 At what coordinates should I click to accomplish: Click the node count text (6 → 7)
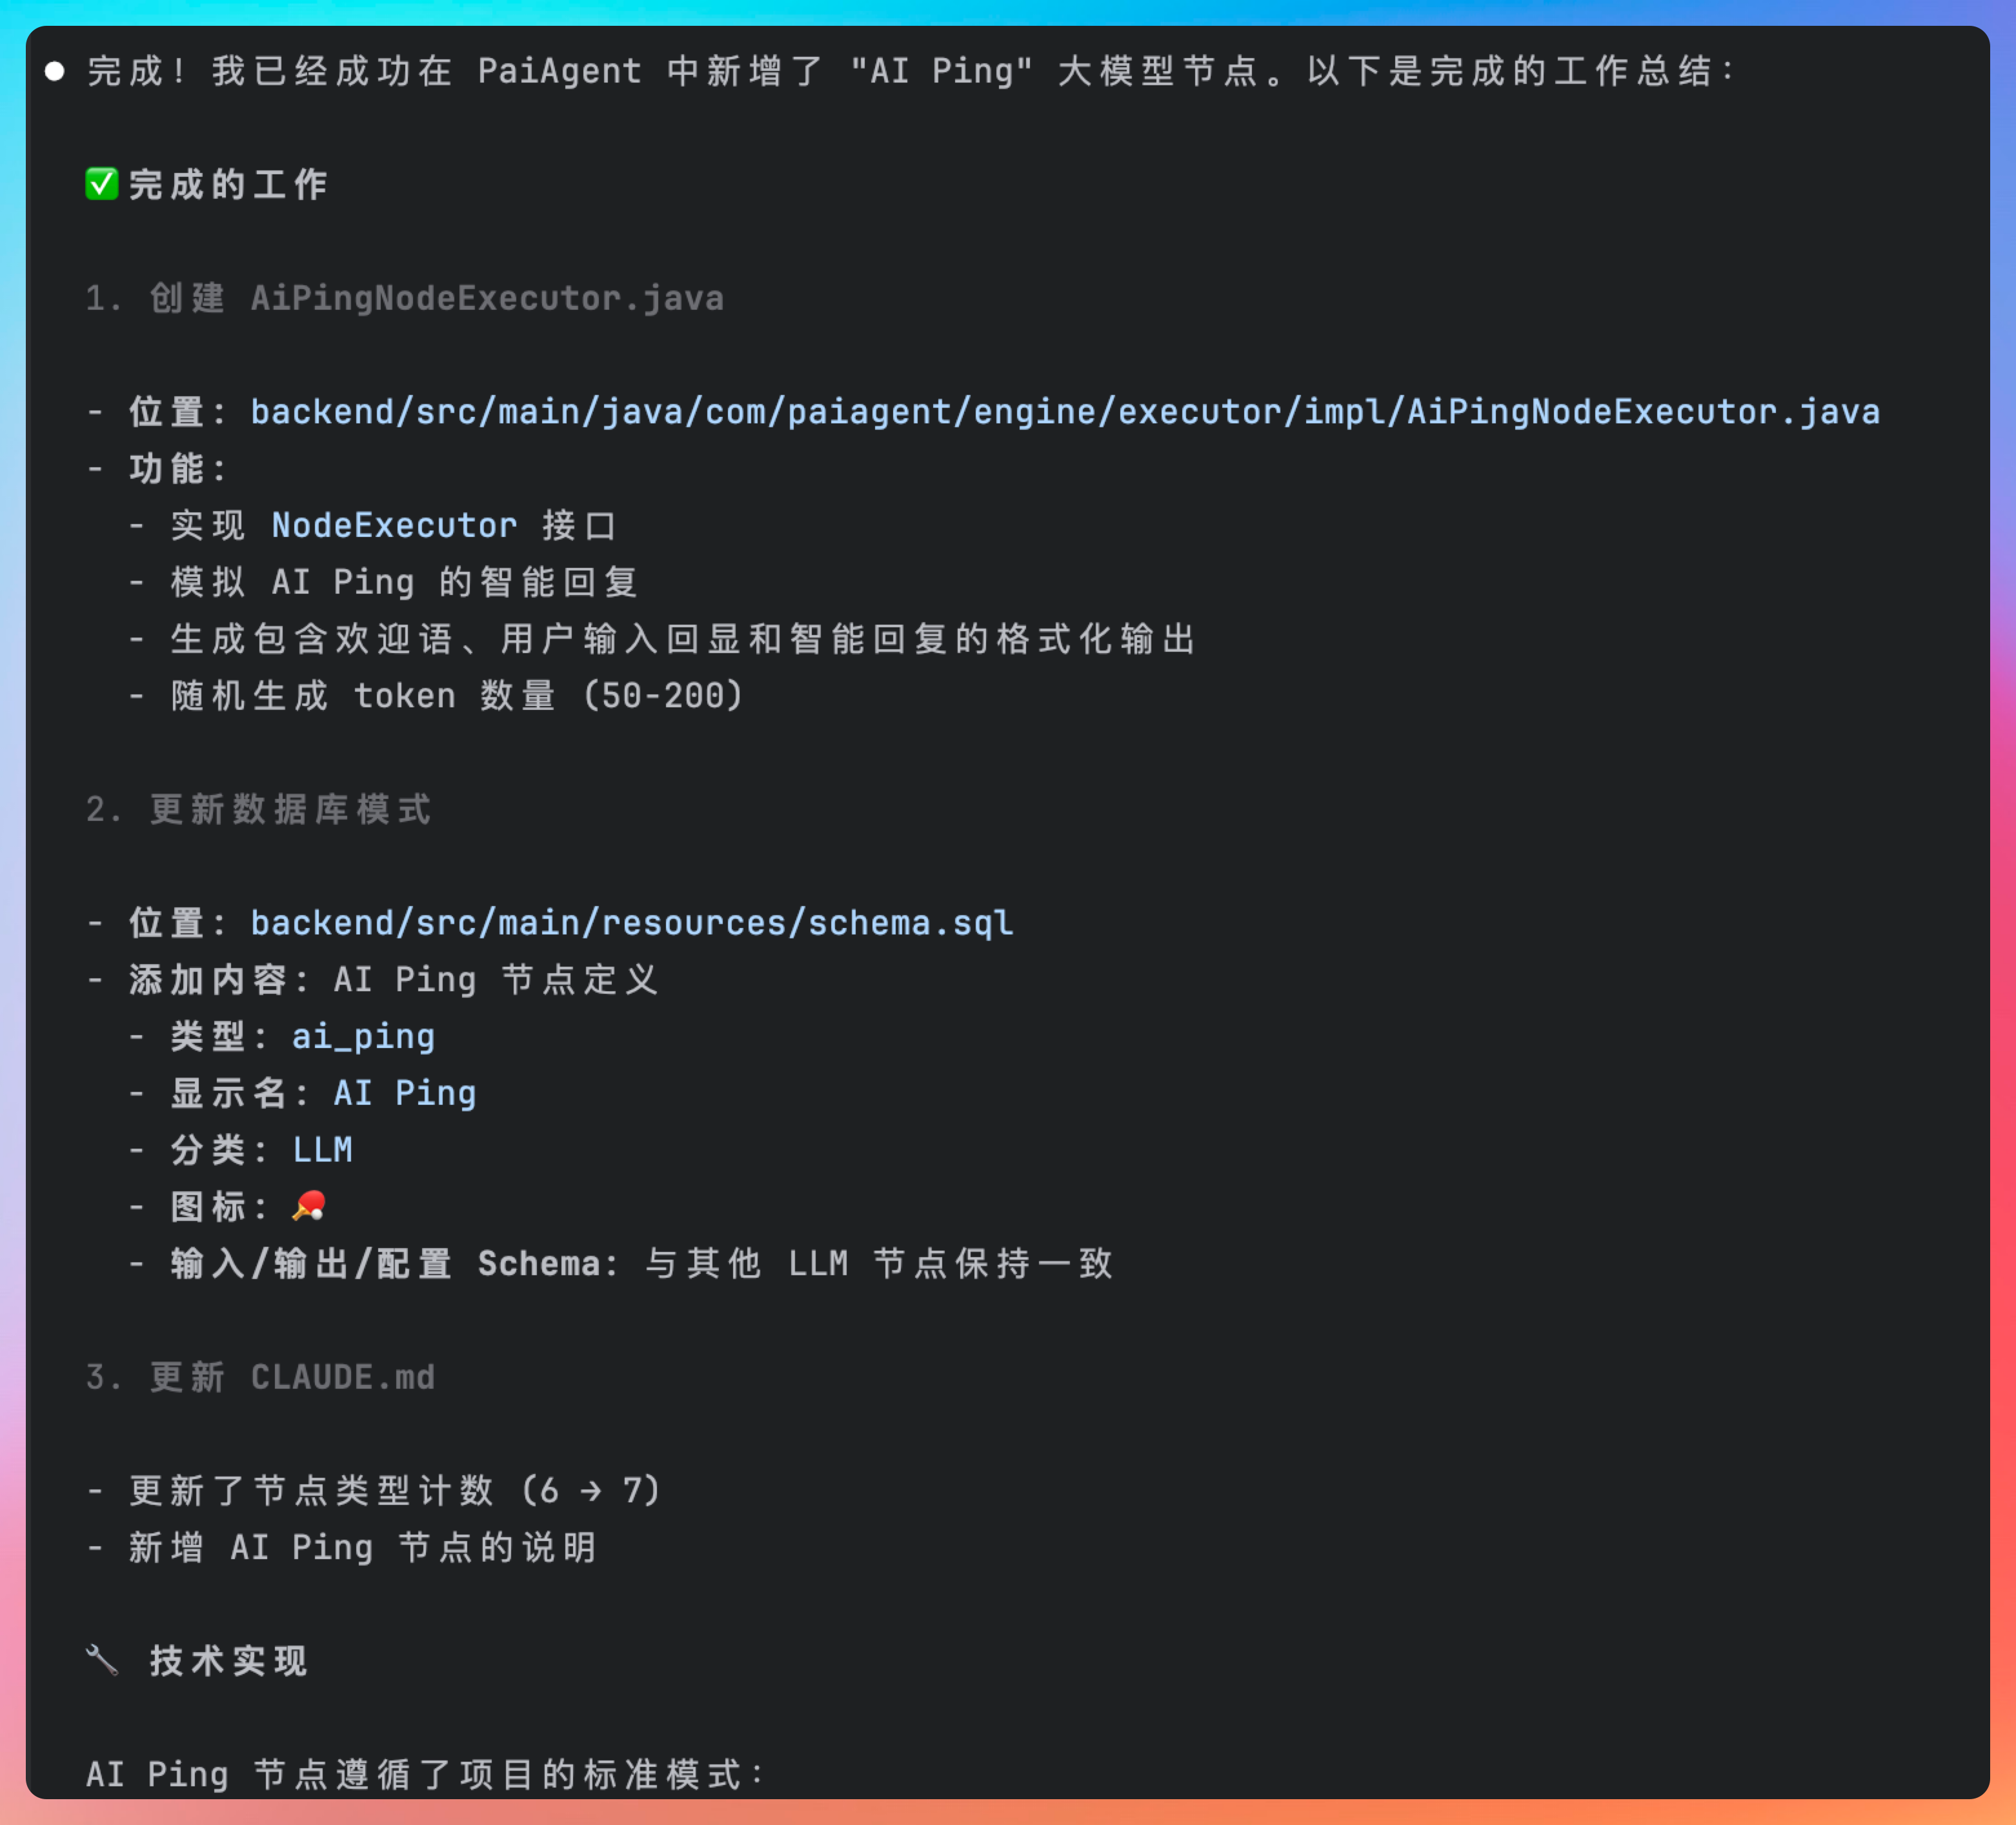[x=590, y=1491]
